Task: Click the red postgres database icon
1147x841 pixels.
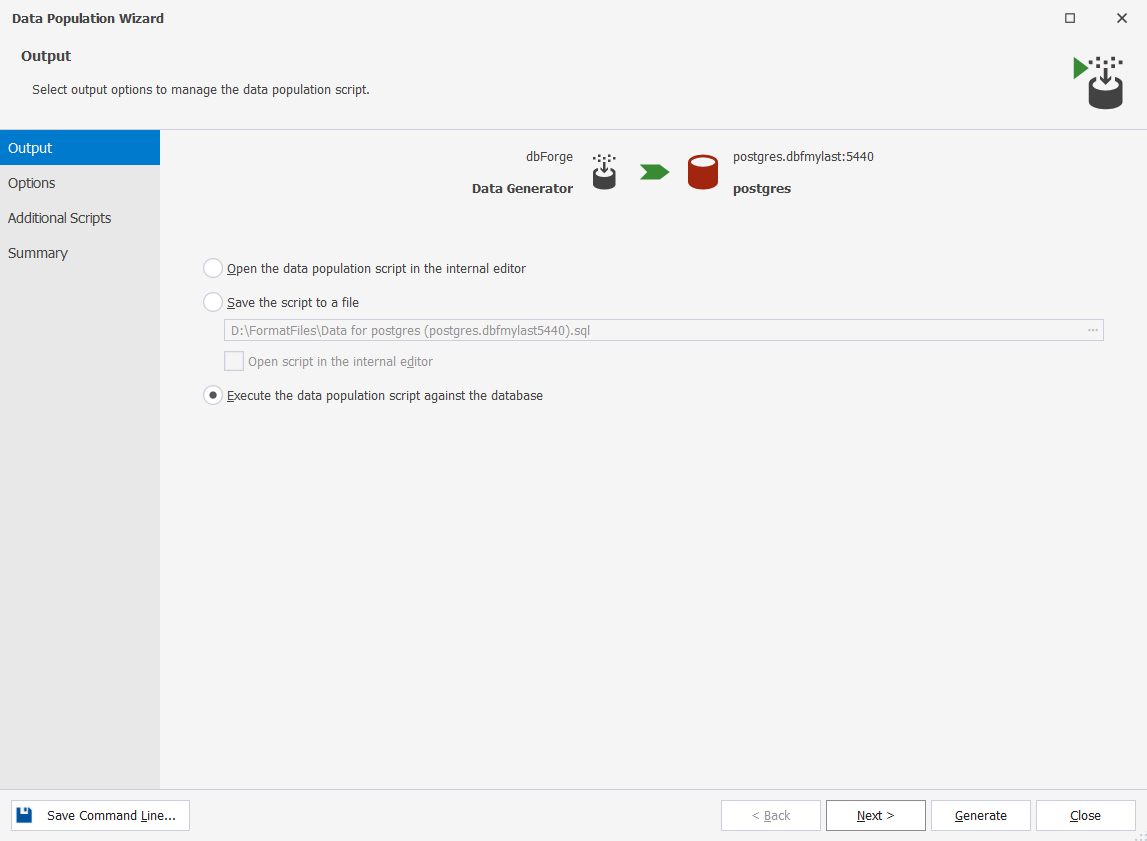Action: coord(703,172)
